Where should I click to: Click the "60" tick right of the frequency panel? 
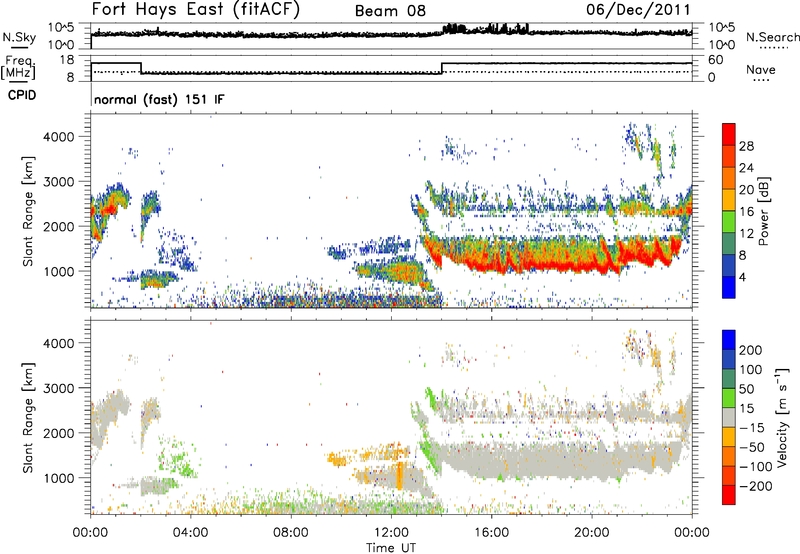(x=716, y=60)
